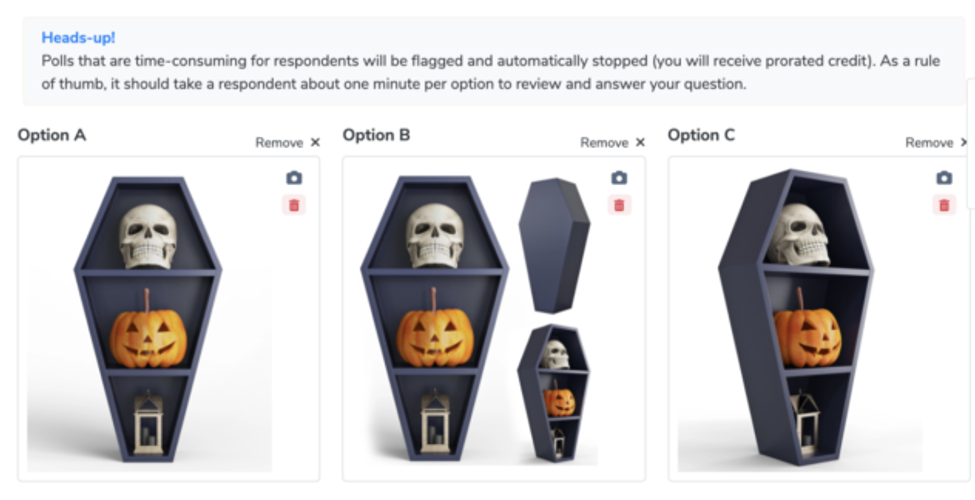Image resolution: width=975 pixels, height=500 pixels.
Task: Click the closed coffin lid in Option B
Action: pyautogui.click(x=554, y=246)
